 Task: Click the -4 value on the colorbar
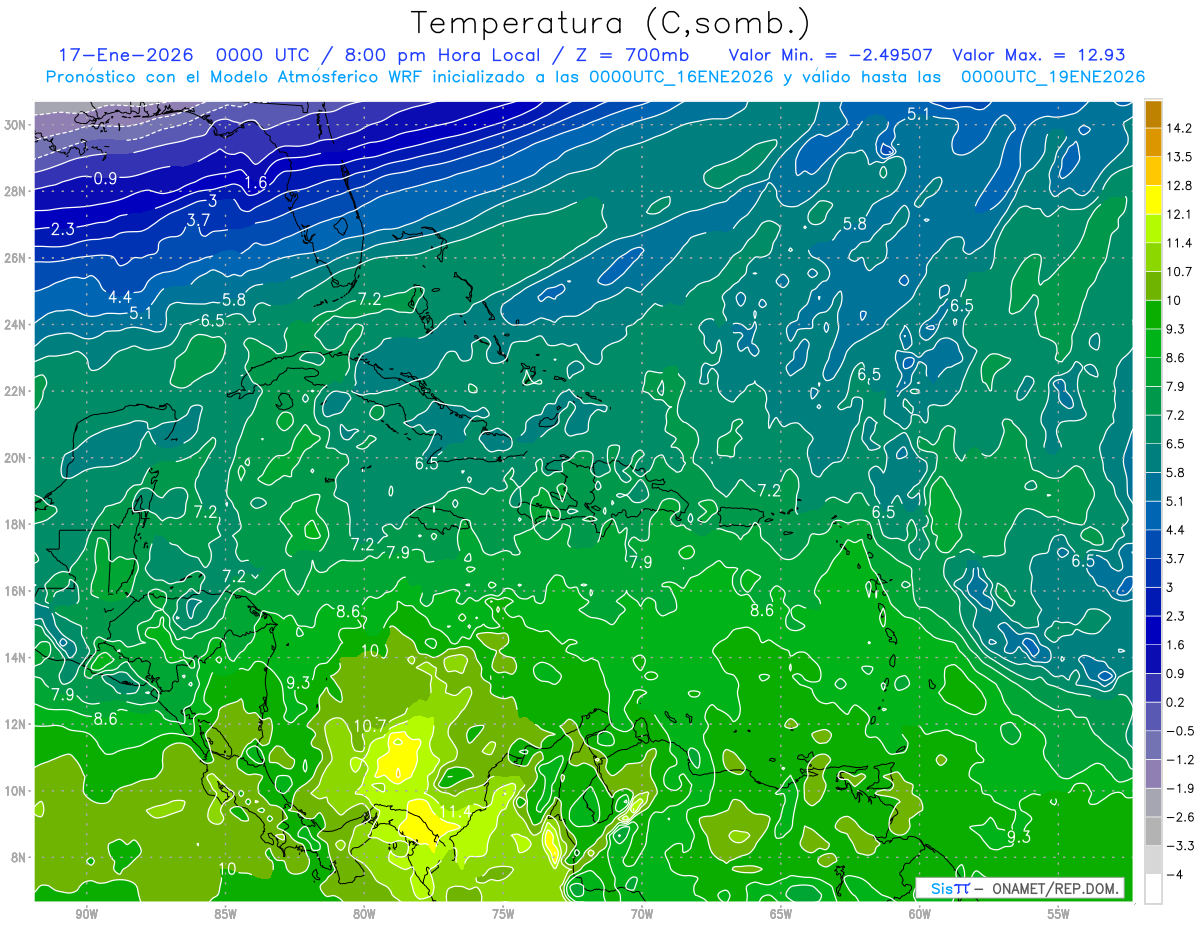click(x=1177, y=874)
